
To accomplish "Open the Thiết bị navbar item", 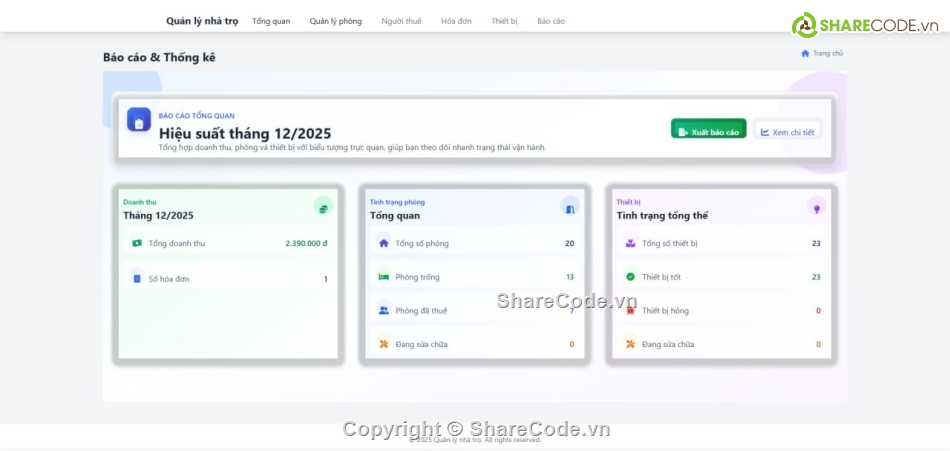I will [505, 21].
